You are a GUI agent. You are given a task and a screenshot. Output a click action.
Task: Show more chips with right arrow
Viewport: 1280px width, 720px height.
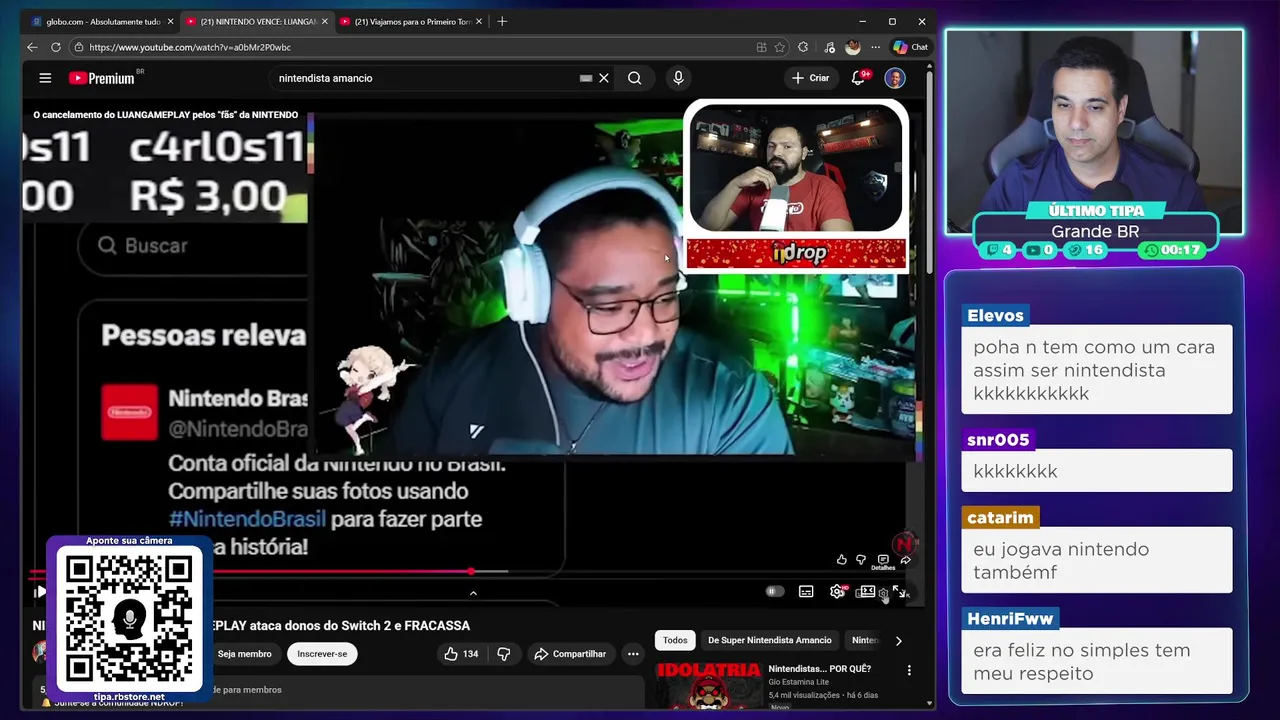[x=898, y=641]
